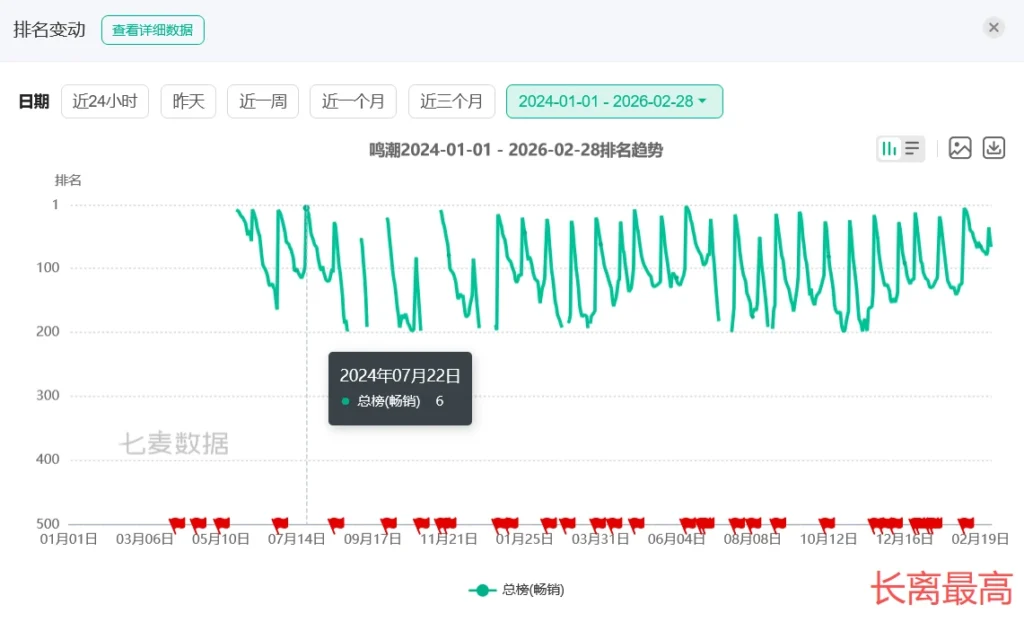
Task: Click the download data icon
Action: pos(993,148)
